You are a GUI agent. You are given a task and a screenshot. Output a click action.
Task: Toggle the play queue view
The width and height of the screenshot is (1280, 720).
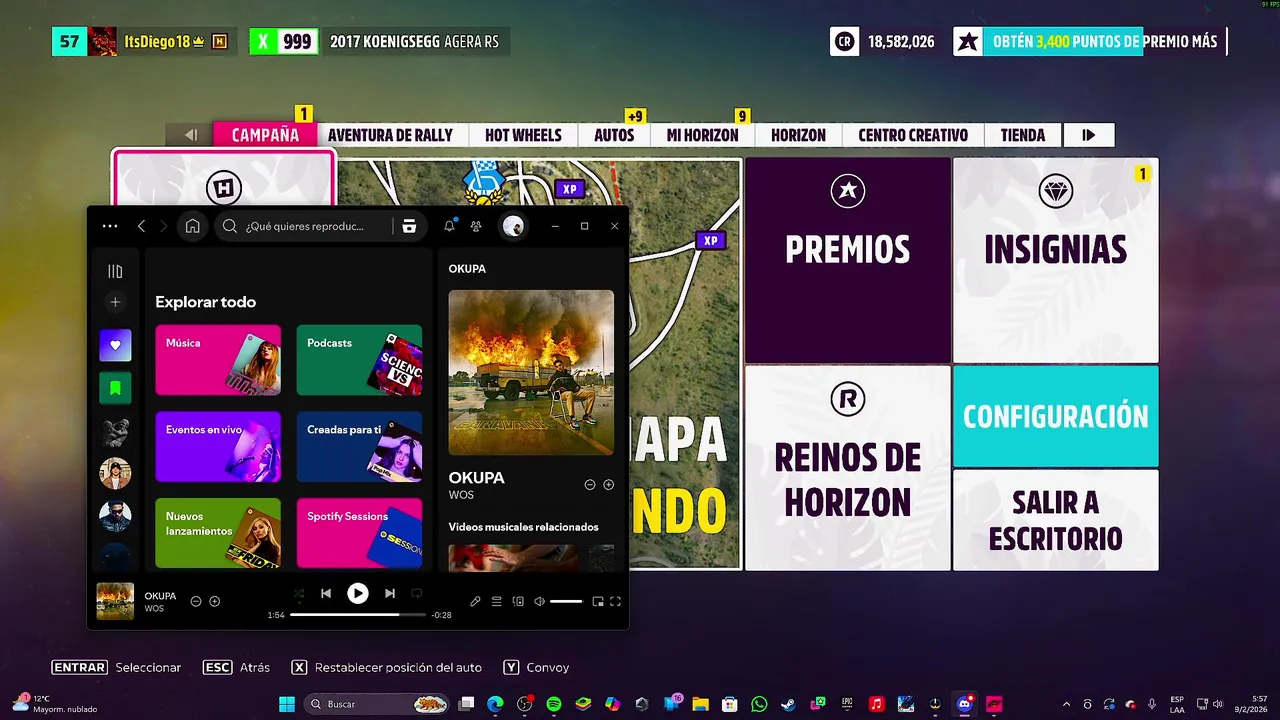point(497,601)
